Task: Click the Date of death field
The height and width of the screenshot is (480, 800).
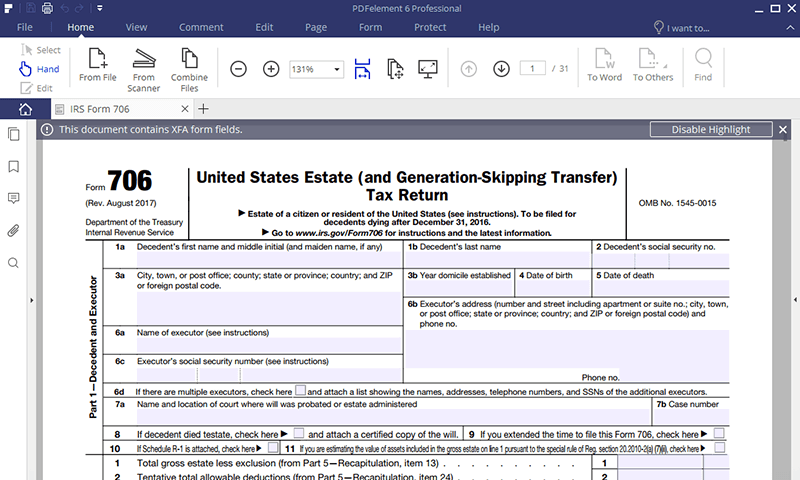Action: coord(662,288)
